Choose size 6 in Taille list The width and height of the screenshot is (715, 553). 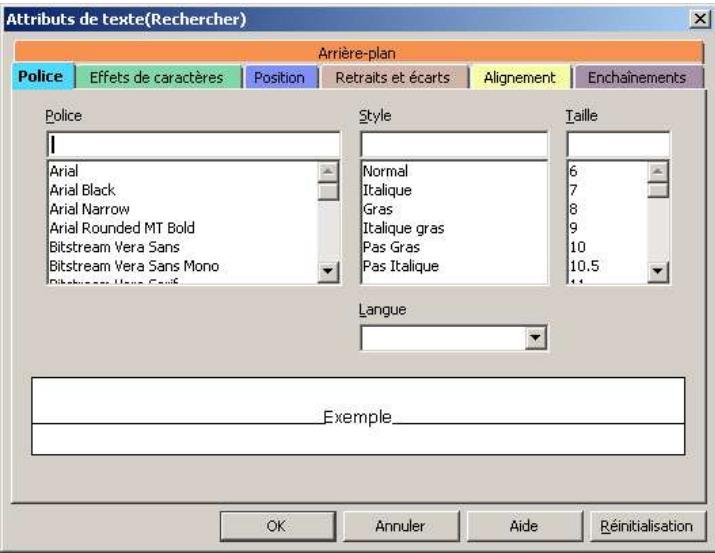[x=608, y=171]
